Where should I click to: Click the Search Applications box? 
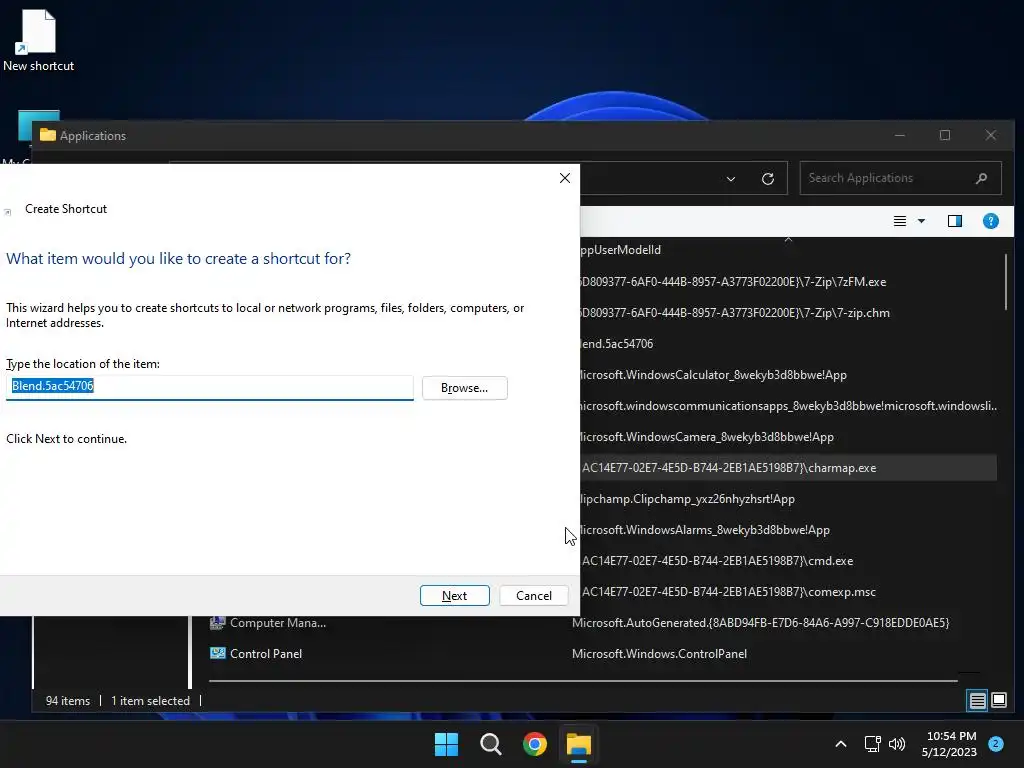[900, 178]
